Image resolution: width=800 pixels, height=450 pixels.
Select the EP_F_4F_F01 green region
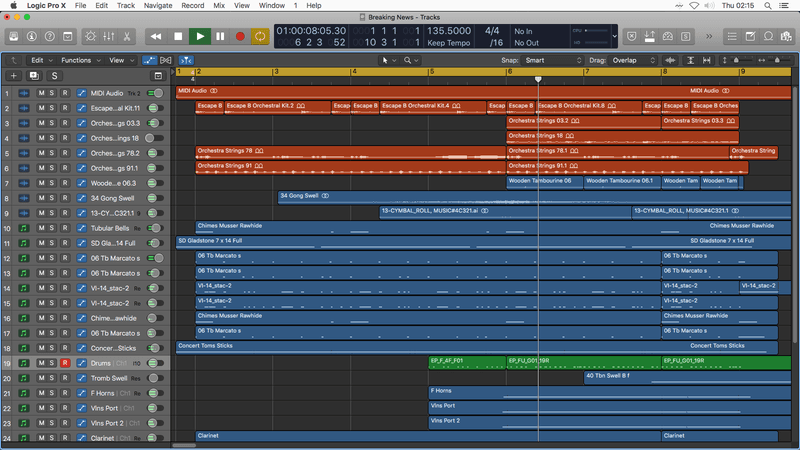(x=467, y=362)
